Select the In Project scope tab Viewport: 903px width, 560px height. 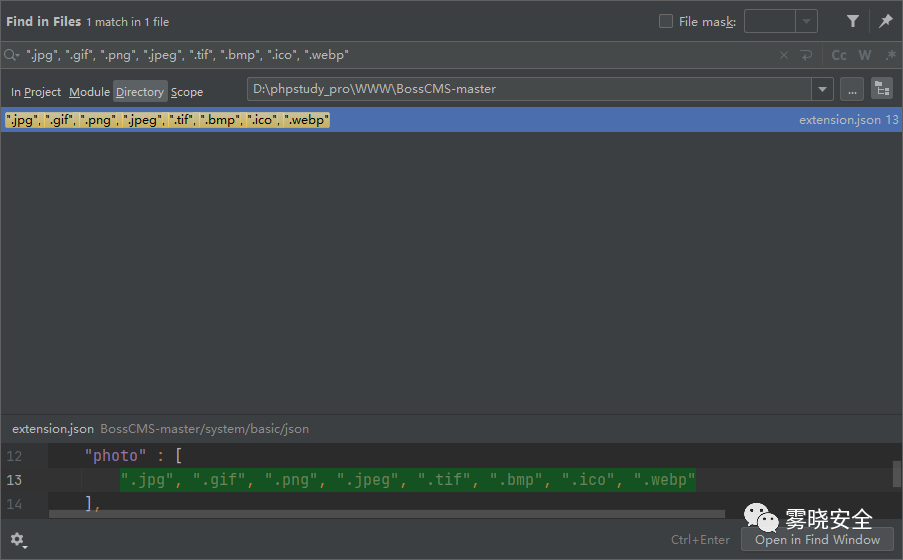click(x=36, y=92)
